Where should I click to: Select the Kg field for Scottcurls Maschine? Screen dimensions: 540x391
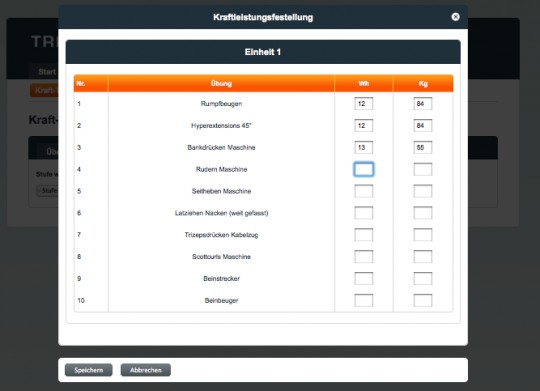click(423, 257)
